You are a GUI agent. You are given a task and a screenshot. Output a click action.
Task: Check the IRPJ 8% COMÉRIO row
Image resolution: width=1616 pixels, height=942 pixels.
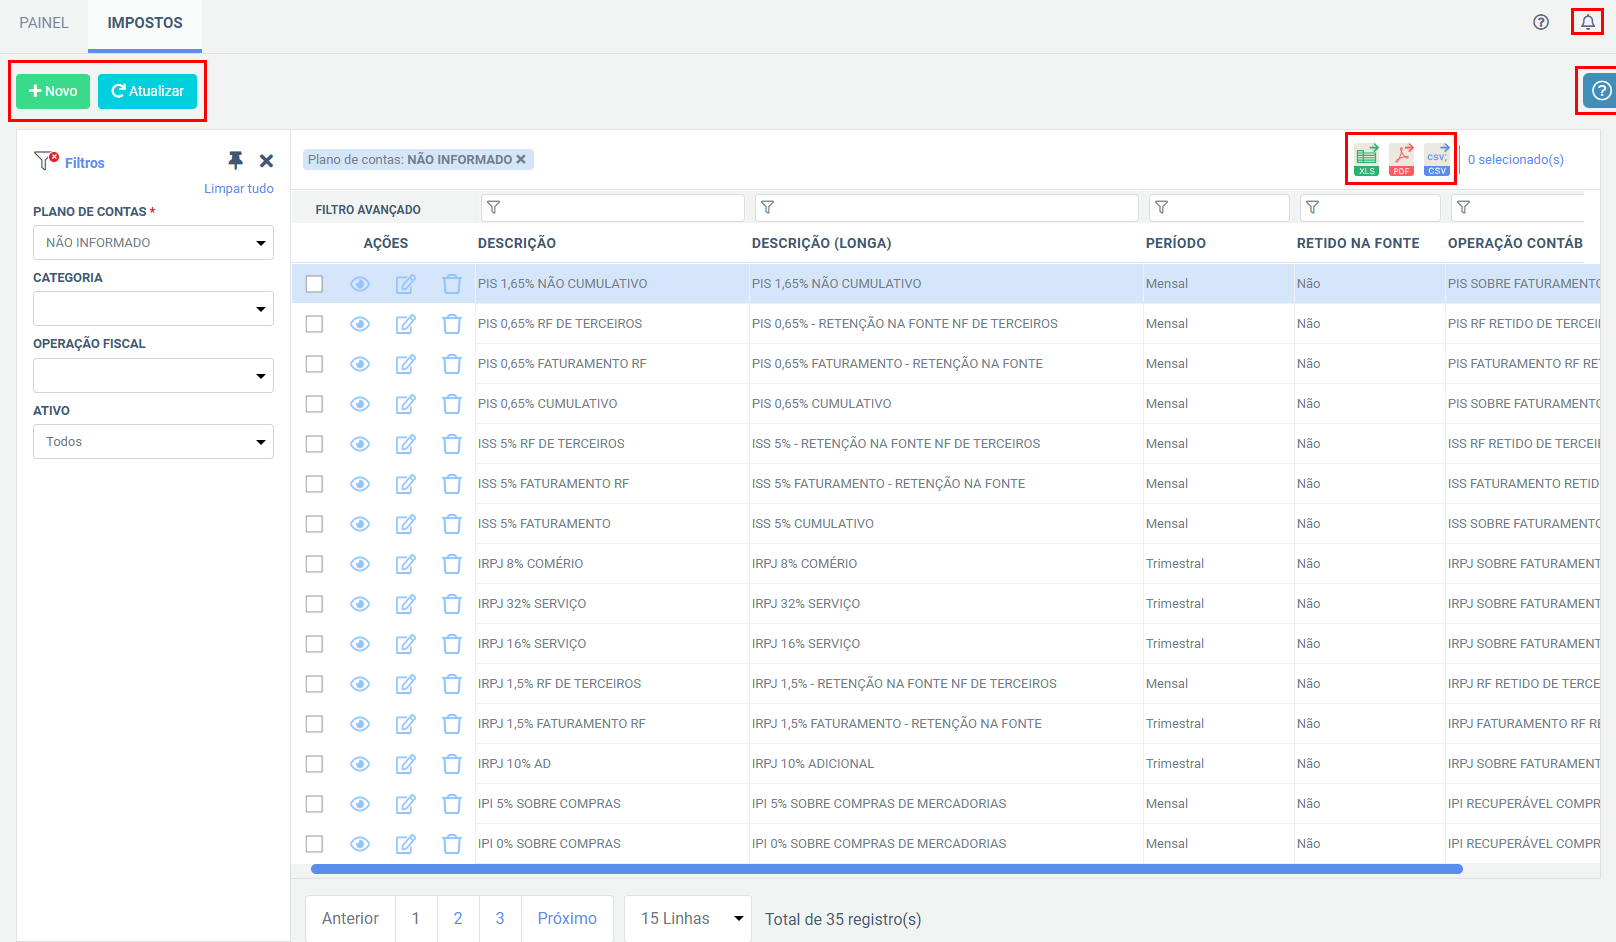click(x=314, y=564)
